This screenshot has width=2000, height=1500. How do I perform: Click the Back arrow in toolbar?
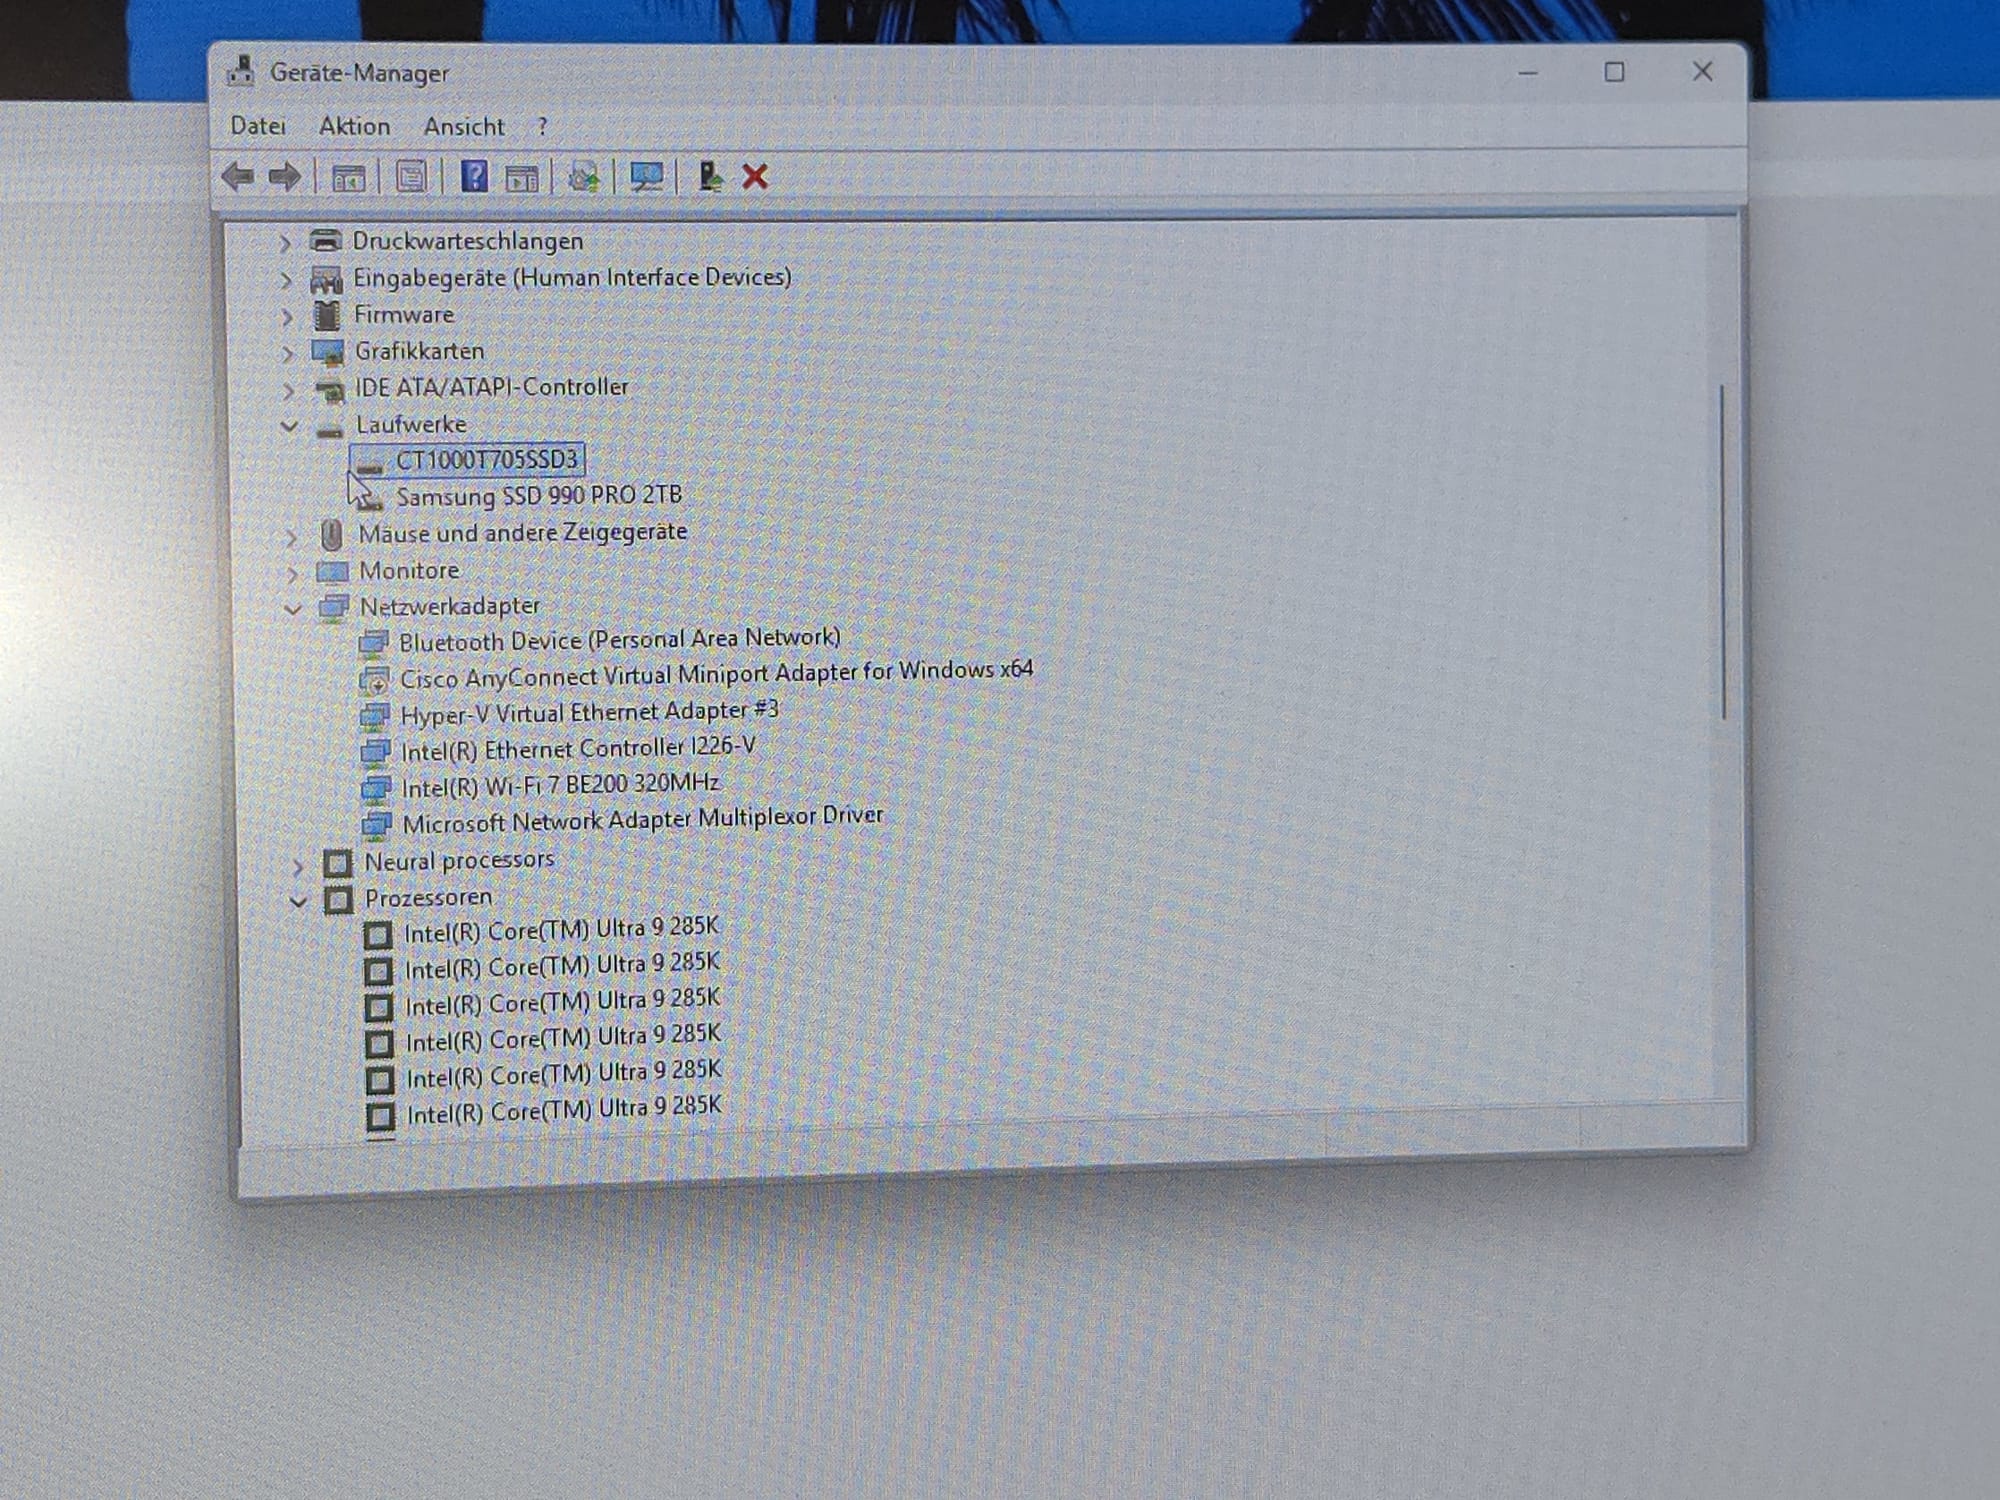(238, 177)
